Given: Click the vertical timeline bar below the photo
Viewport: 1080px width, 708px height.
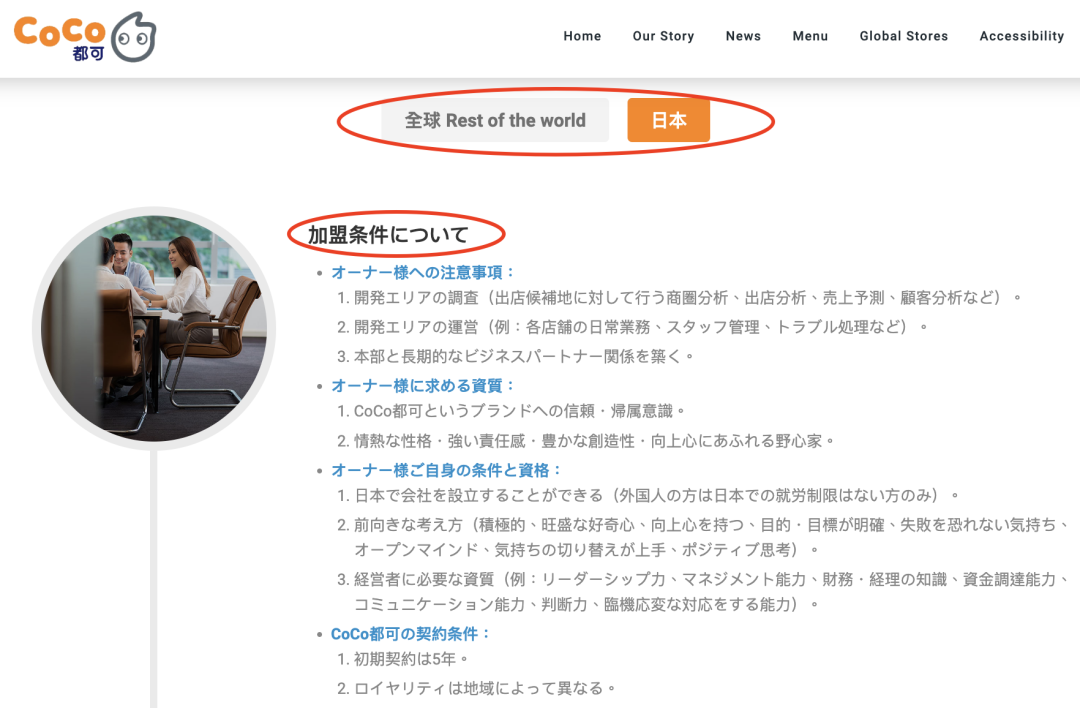Looking at the screenshot, I should (154, 580).
